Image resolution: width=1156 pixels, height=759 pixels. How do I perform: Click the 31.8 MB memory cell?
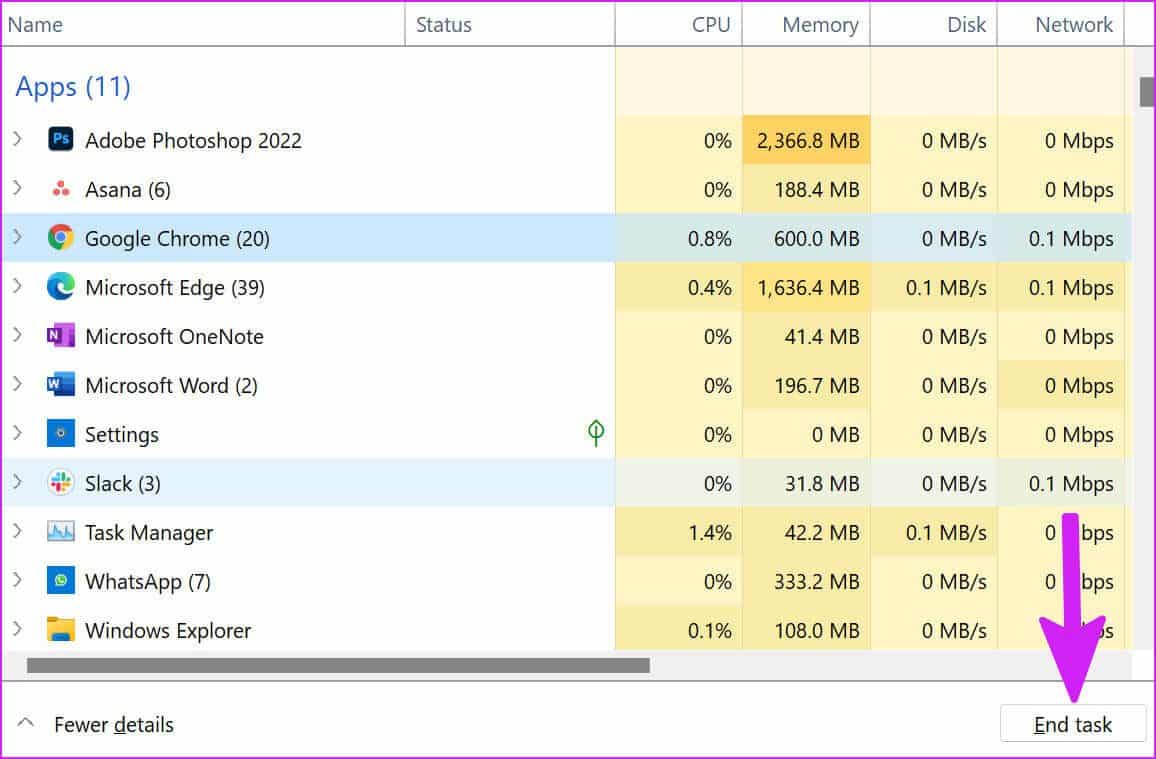[806, 483]
